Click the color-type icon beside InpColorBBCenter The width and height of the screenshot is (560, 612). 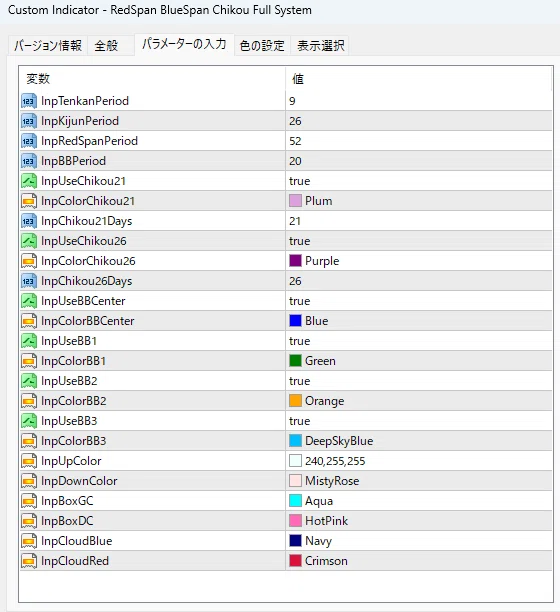[29, 321]
